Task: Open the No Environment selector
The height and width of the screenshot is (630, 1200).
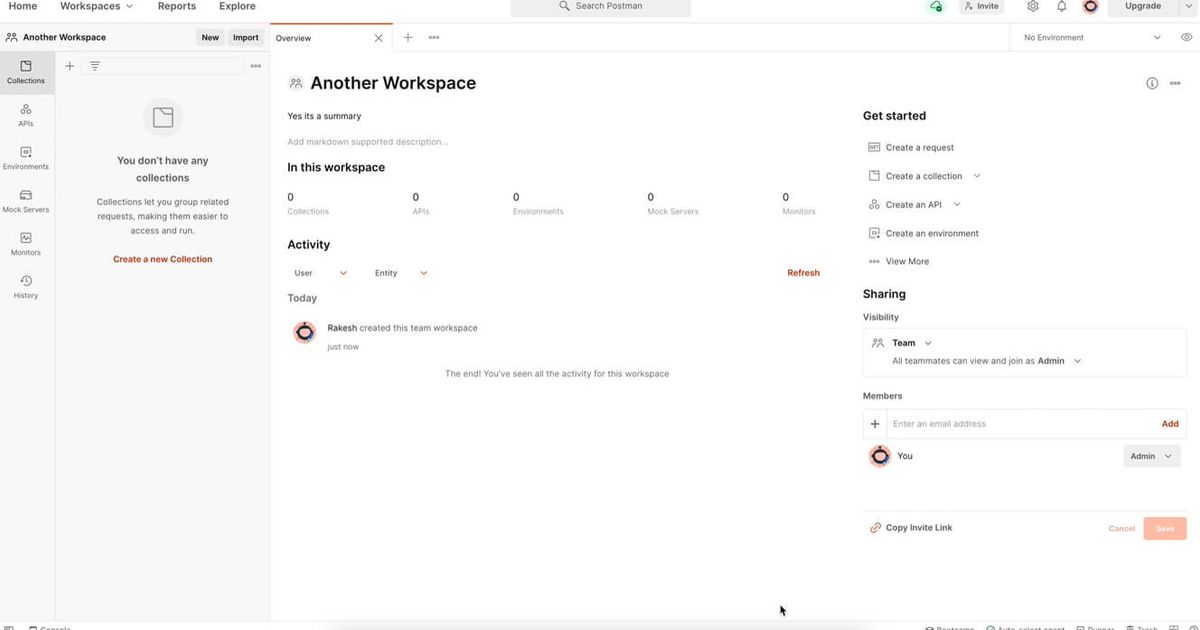Action: coord(1093,38)
